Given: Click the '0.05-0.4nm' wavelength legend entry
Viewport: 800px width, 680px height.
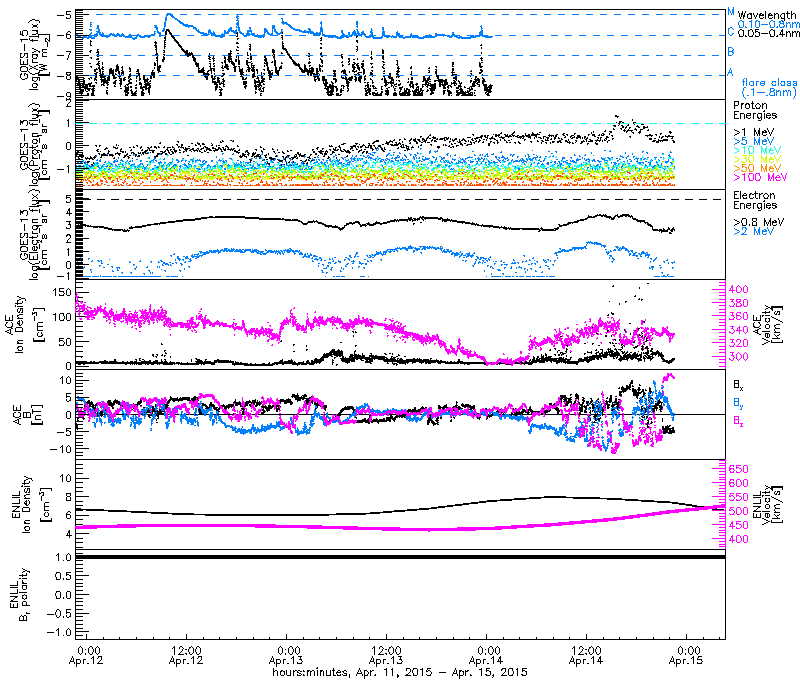Looking at the screenshot, I should [x=768, y=34].
